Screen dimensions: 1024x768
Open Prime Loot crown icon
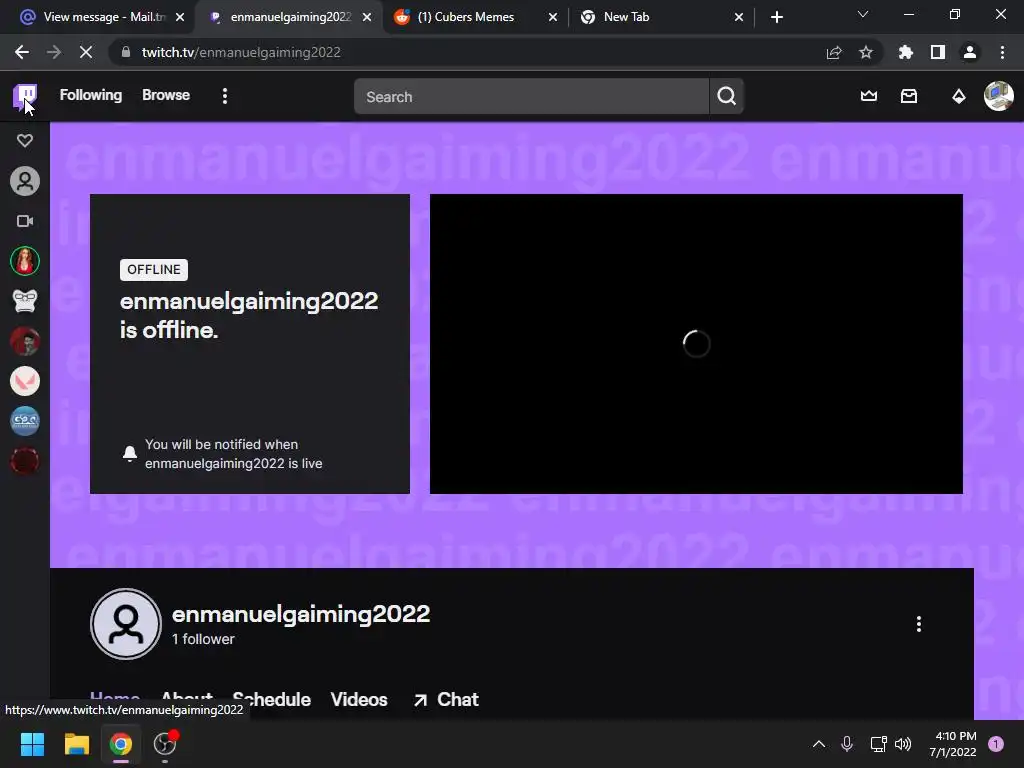(869, 96)
